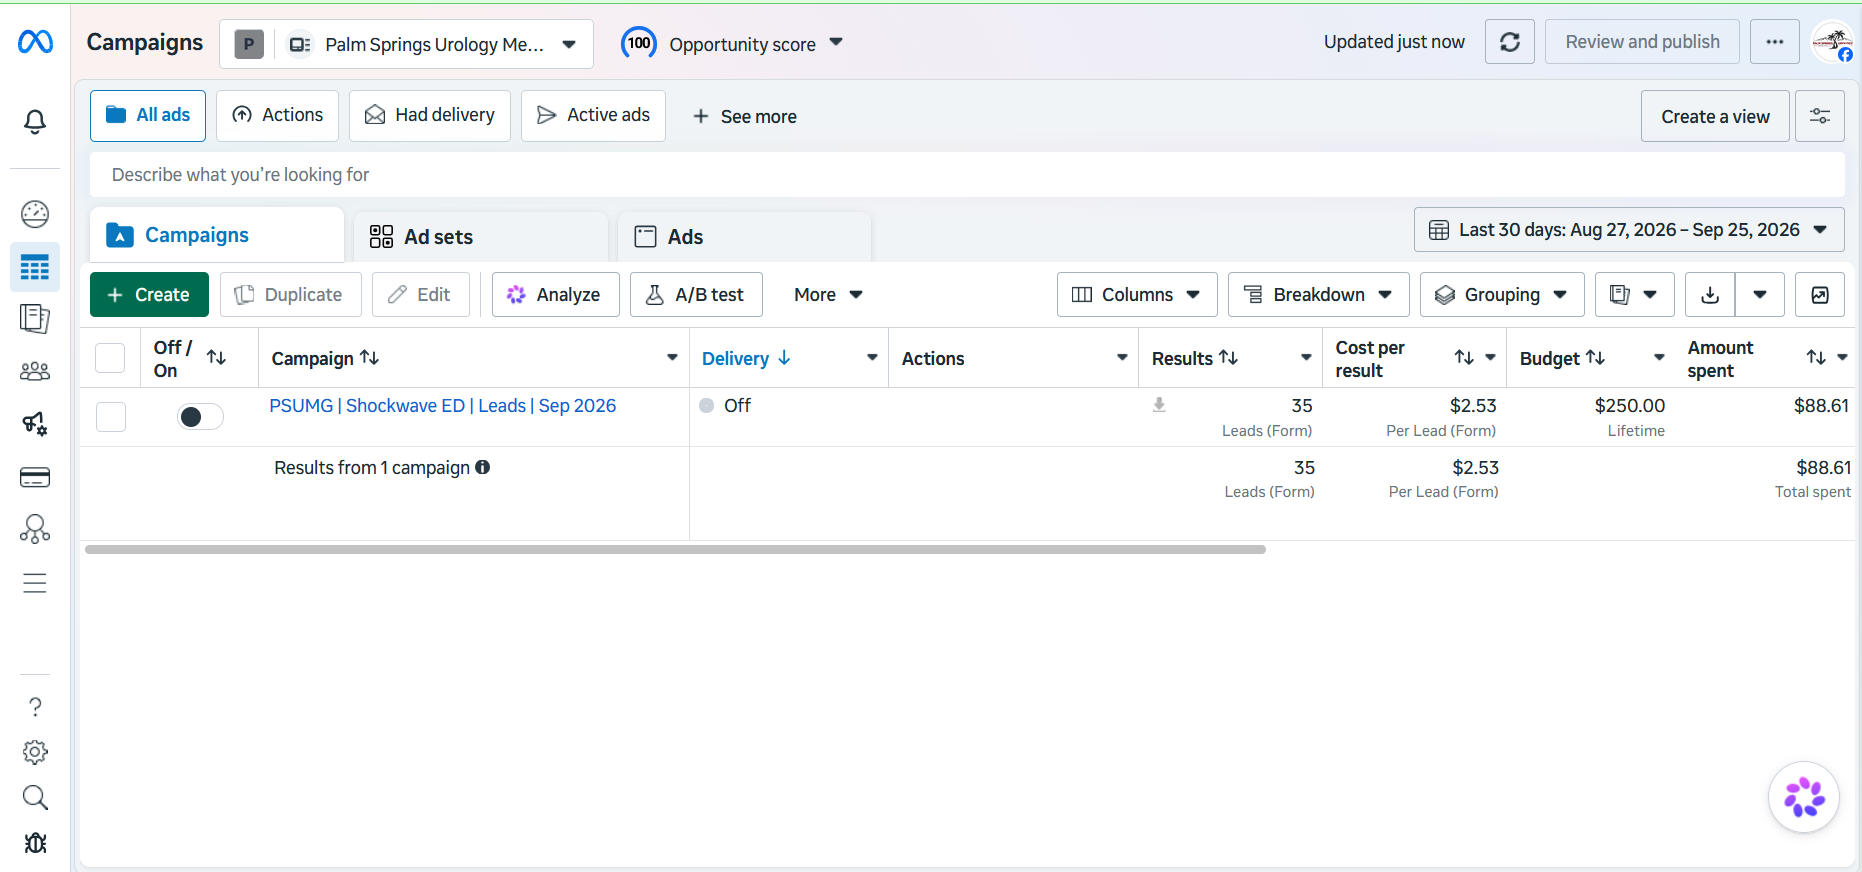
Task: Sort by the Off / On column
Action: coord(216,358)
